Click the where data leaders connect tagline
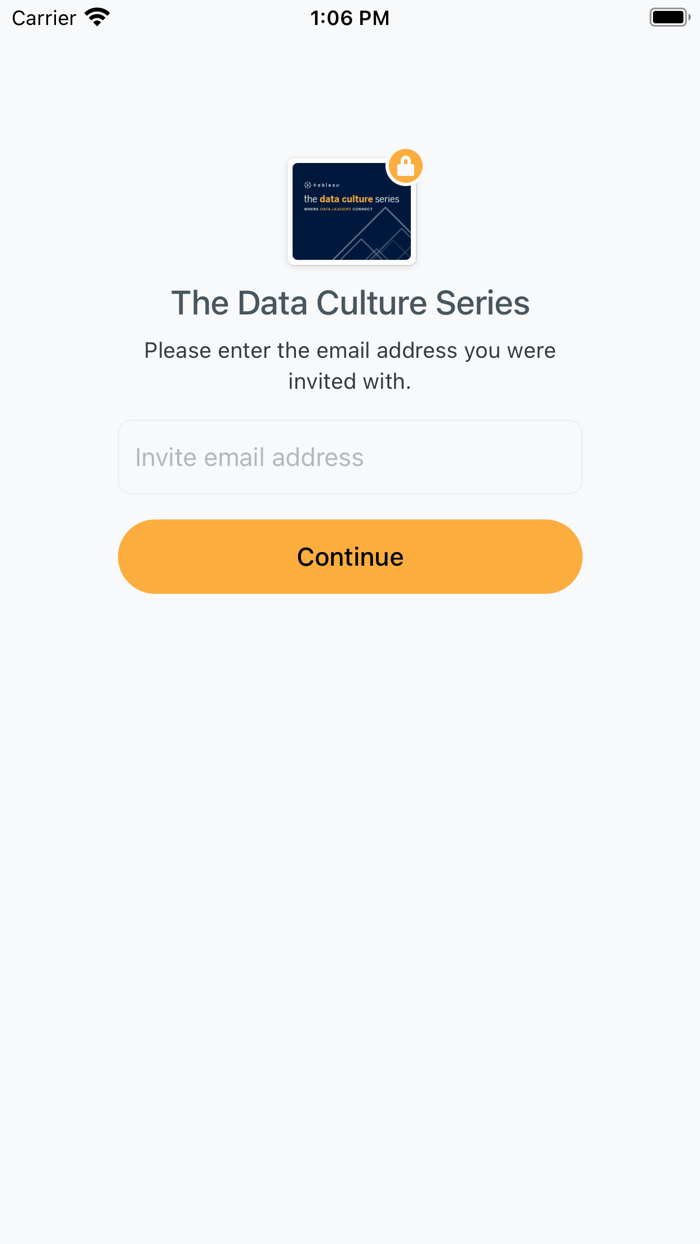The image size is (700, 1244). pos(338,208)
